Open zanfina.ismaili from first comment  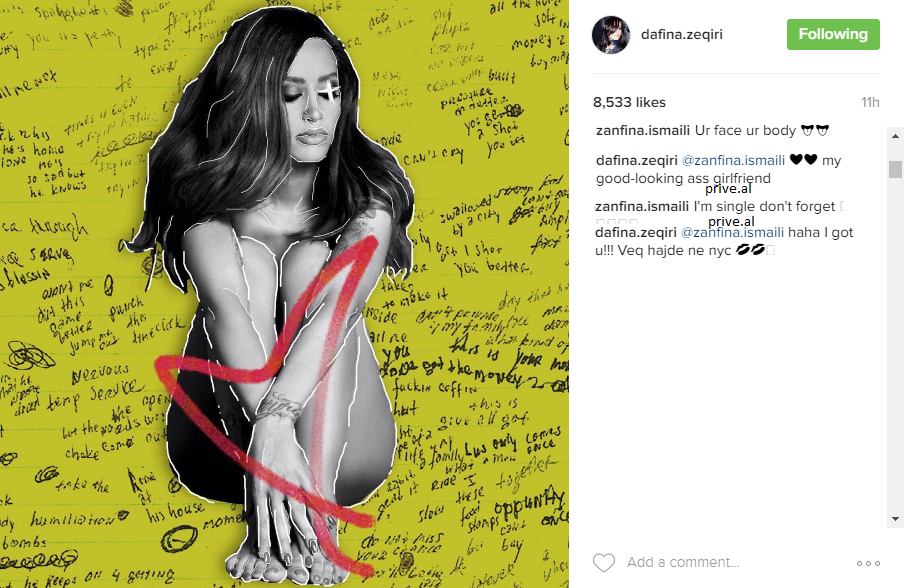coord(643,130)
